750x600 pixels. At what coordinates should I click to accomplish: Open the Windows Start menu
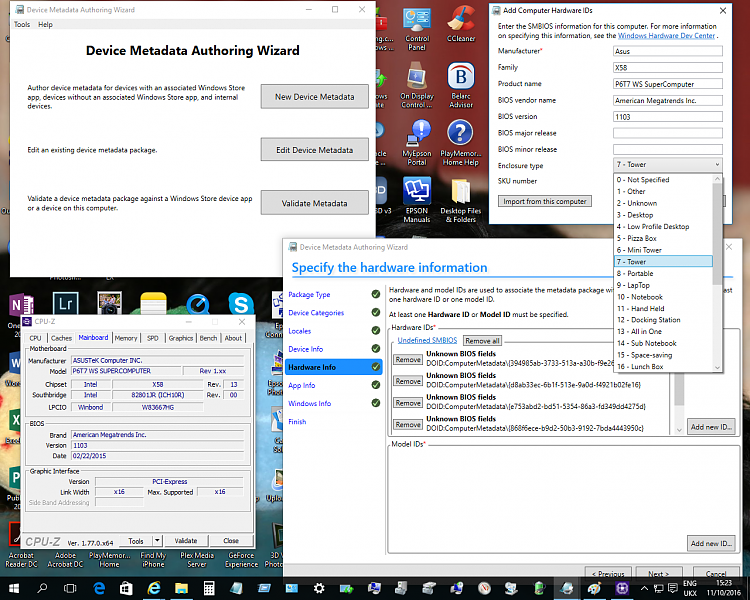[x=13, y=588]
